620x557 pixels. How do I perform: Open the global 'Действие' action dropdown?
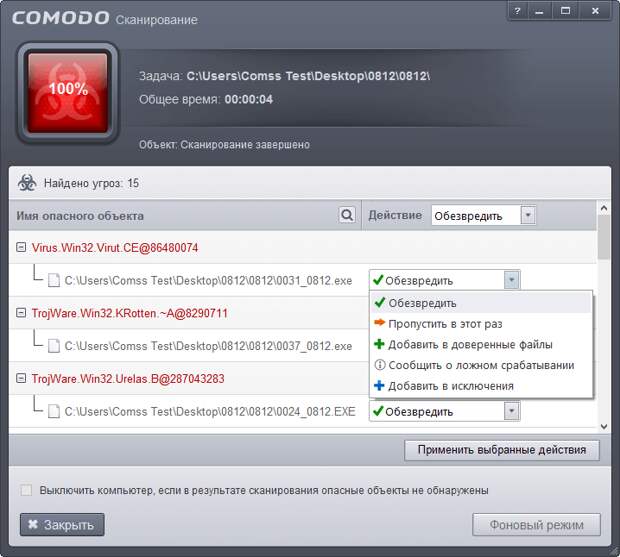(528, 215)
